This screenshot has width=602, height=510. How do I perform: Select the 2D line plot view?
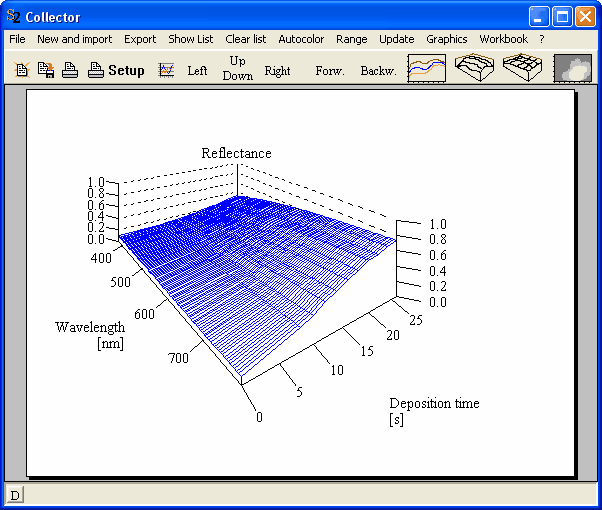[x=427, y=68]
